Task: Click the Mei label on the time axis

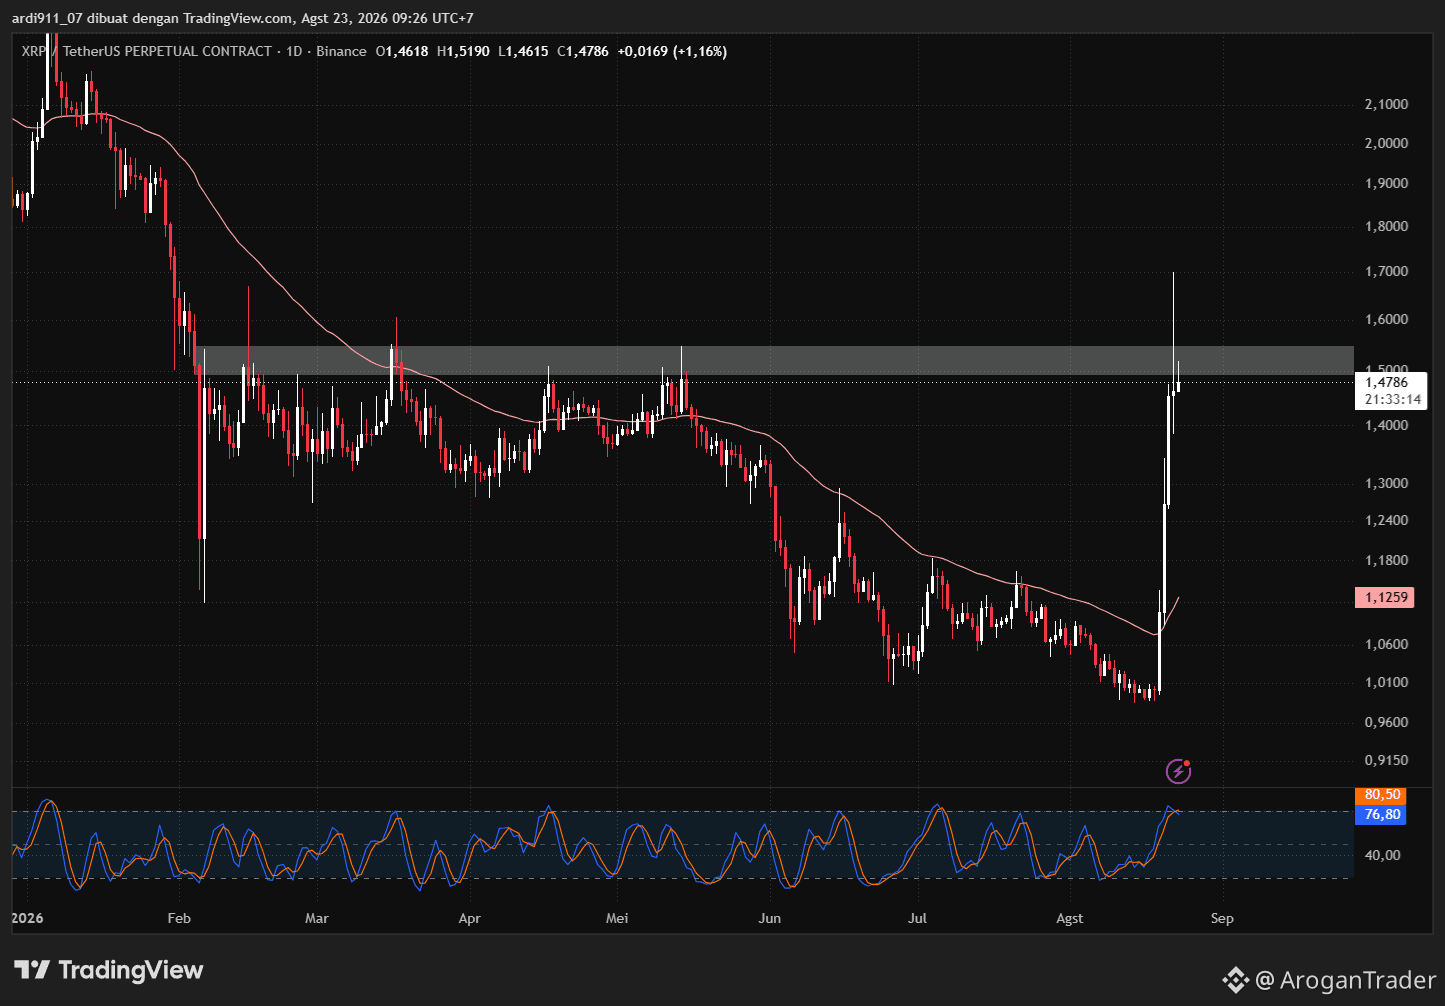Action: [617, 918]
